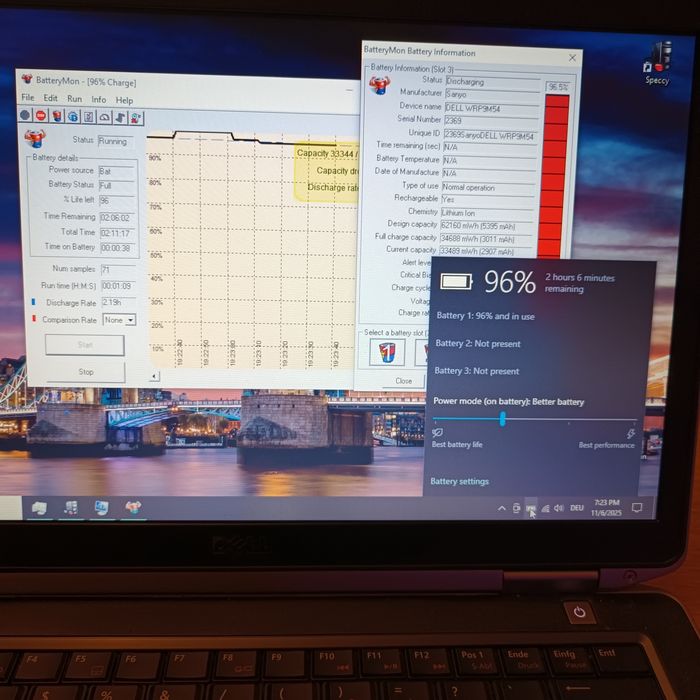Click Power source field showing Bat
The image size is (700, 700).
pyautogui.click(x=117, y=171)
